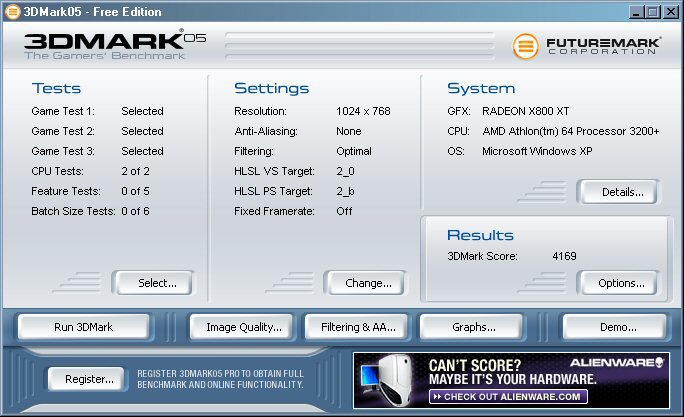Screen dimensions: 684x417
Task: Click the Register 3DMark05 Pro promo text
Action: (220, 379)
